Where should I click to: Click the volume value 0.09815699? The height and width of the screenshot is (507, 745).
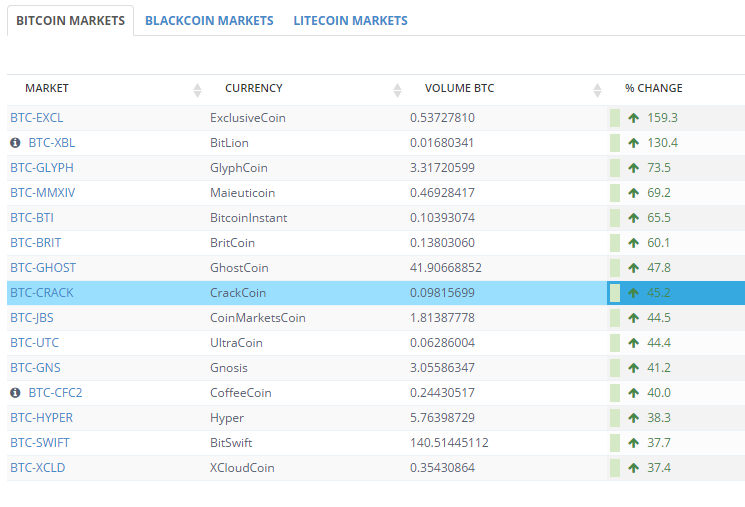(442, 293)
